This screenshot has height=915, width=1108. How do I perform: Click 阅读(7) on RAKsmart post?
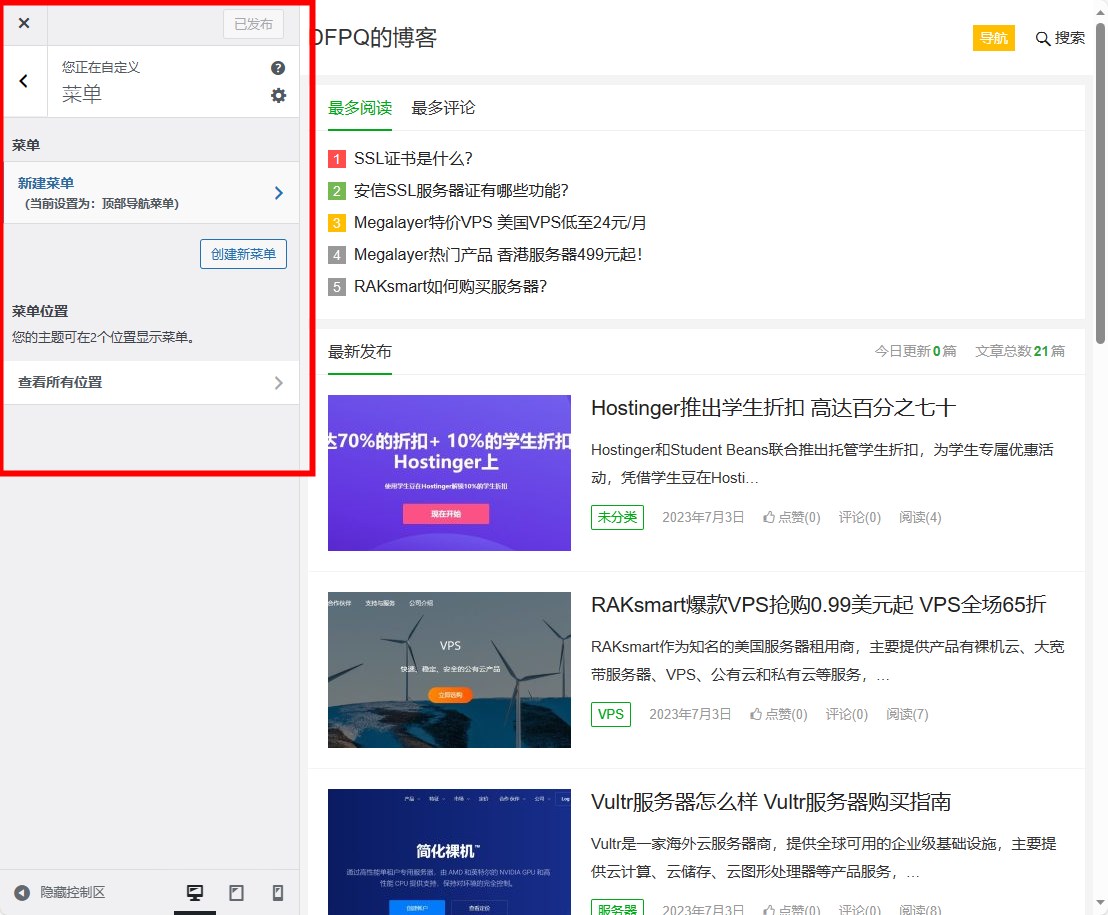tap(907, 714)
